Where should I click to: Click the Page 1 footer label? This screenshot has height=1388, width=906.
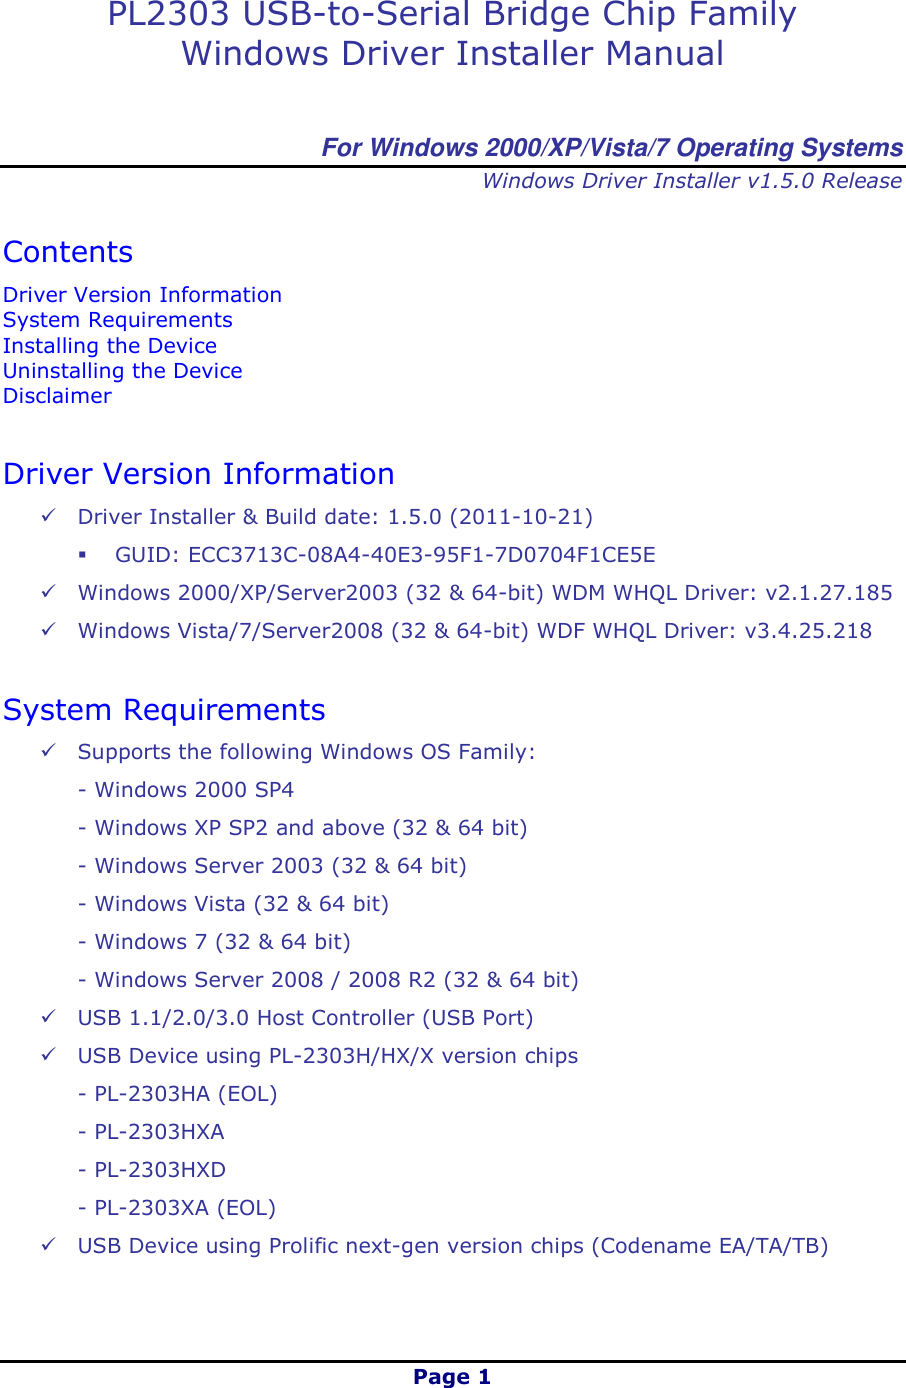pyautogui.click(x=452, y=1376)
